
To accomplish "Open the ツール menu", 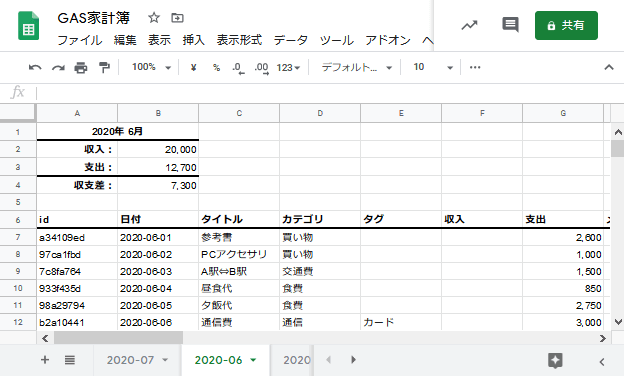I will 336,40.
